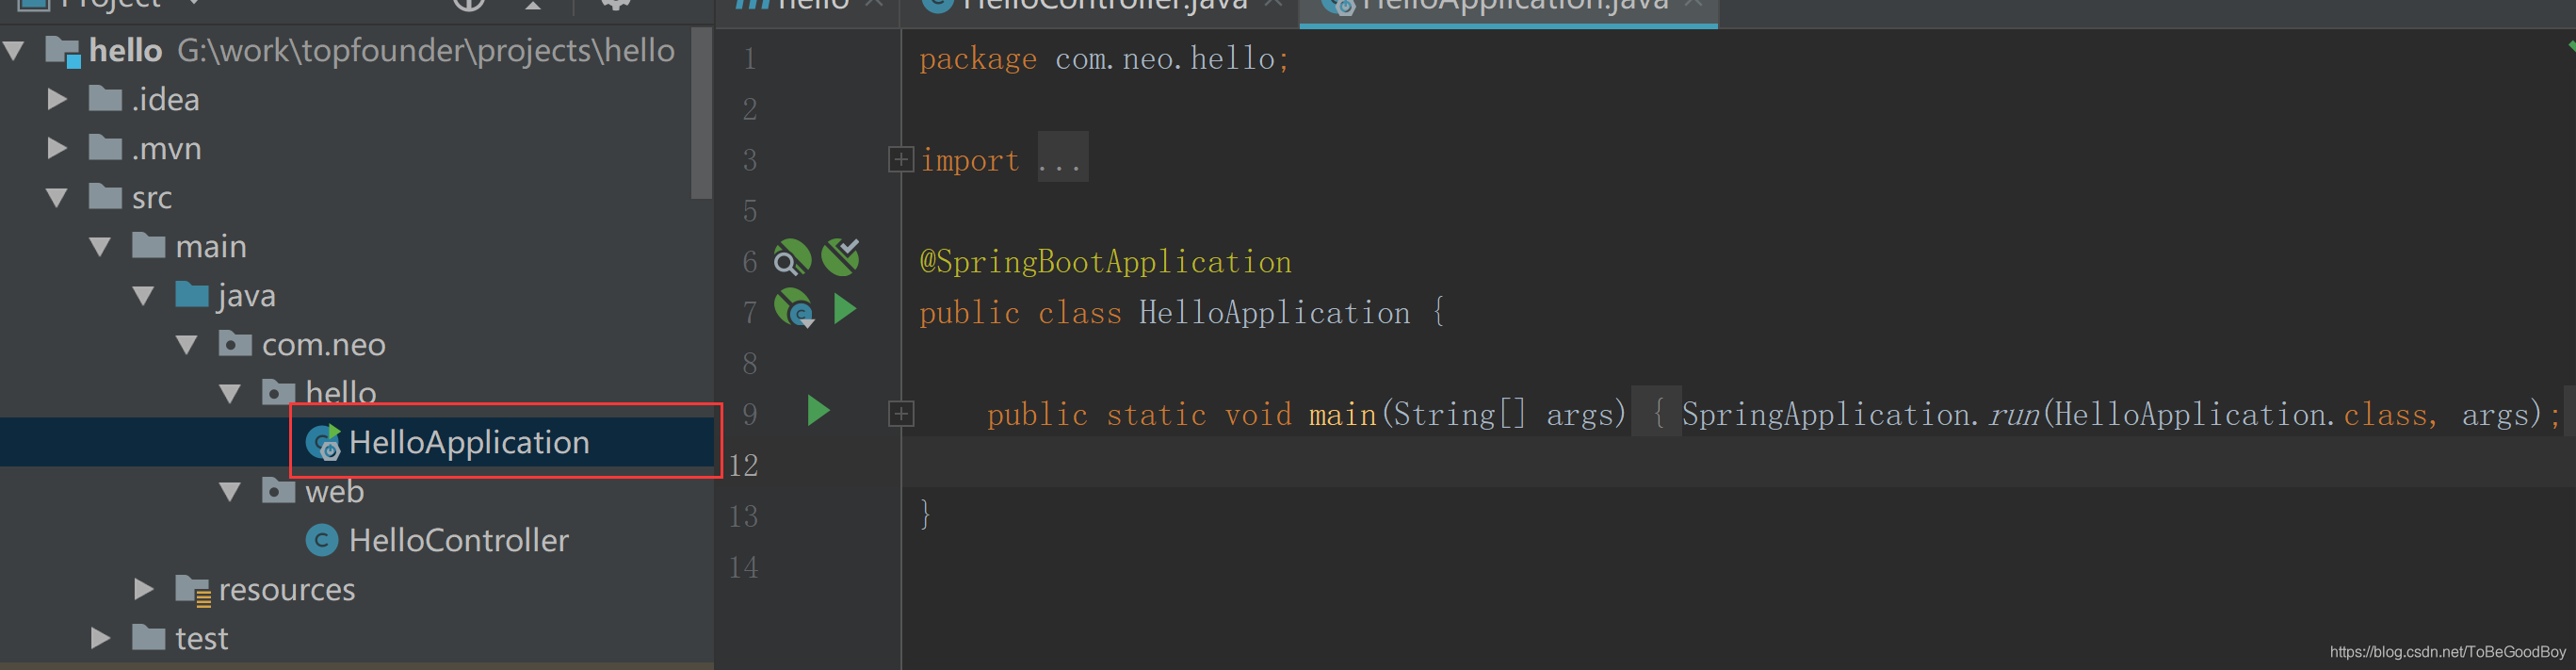Click the .idea folder icon

point(105,99)
